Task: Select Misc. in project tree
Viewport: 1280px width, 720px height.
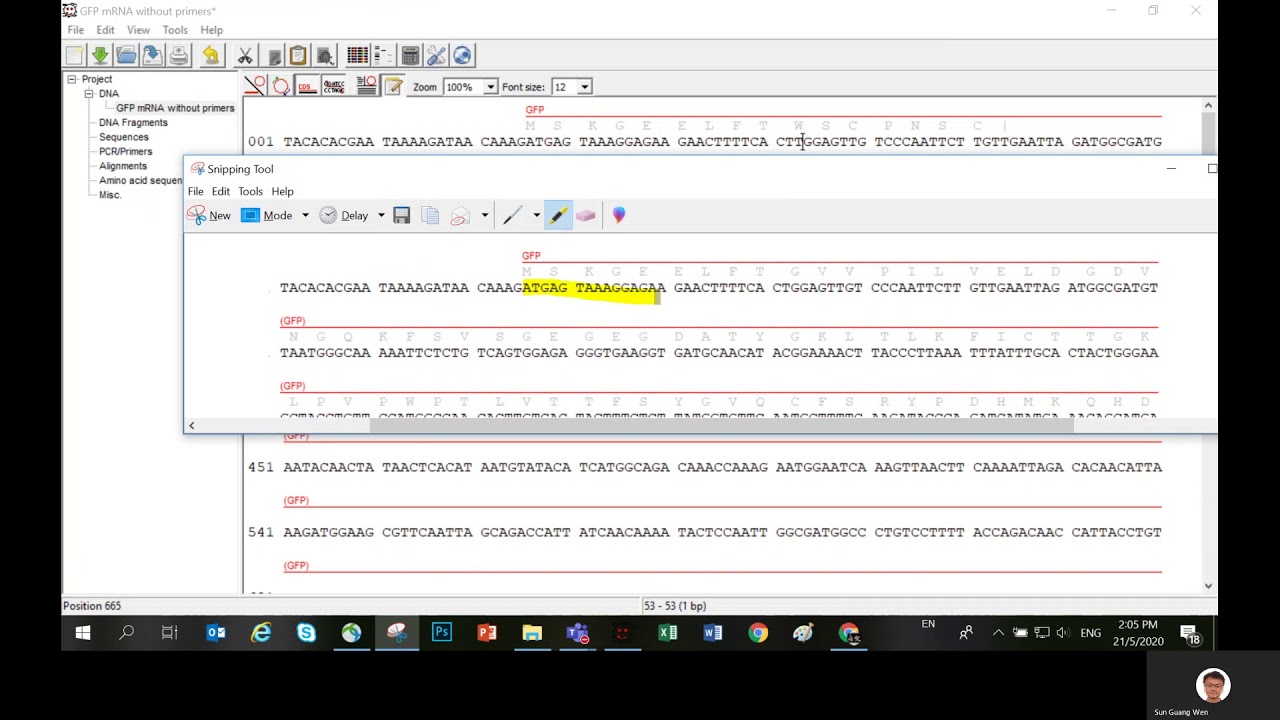Action: (x=110, y=195)
